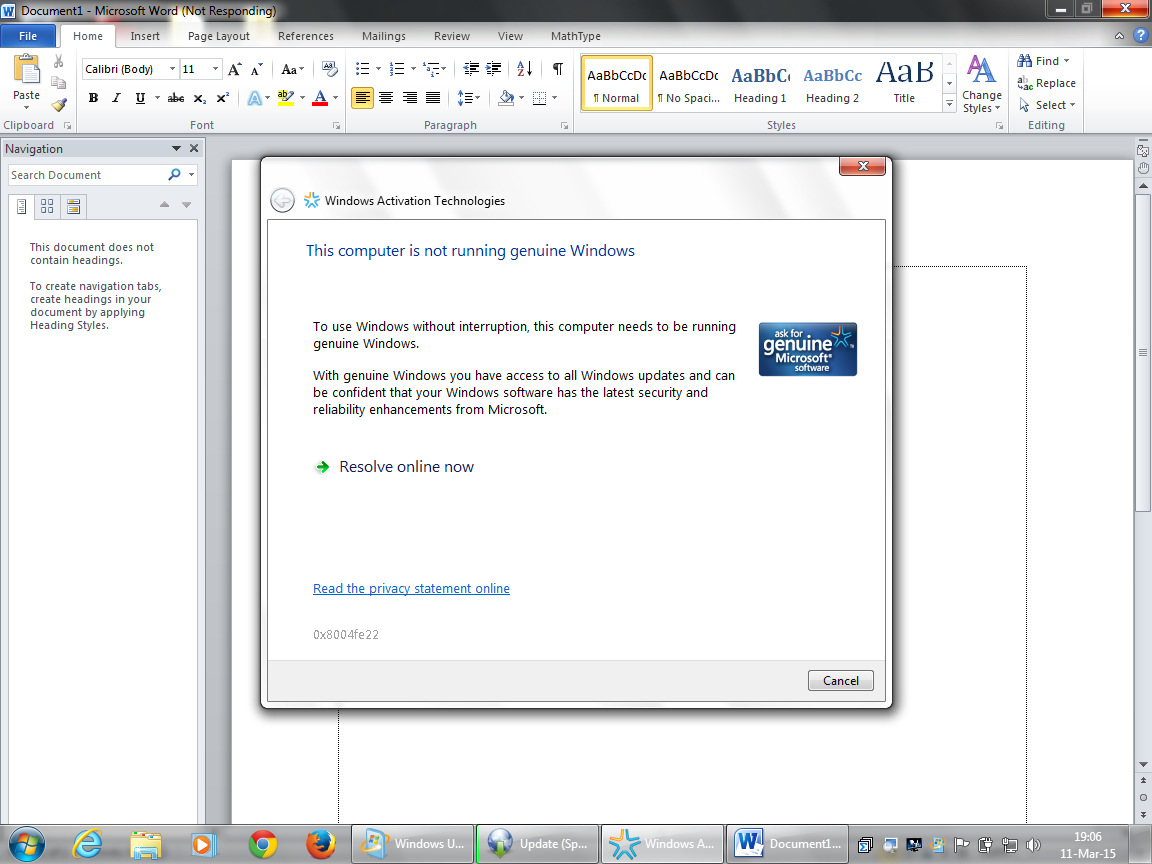Click the Shrink Font icon
Viewport: 1152px width, 864px height.
click(x=256, y=69)
